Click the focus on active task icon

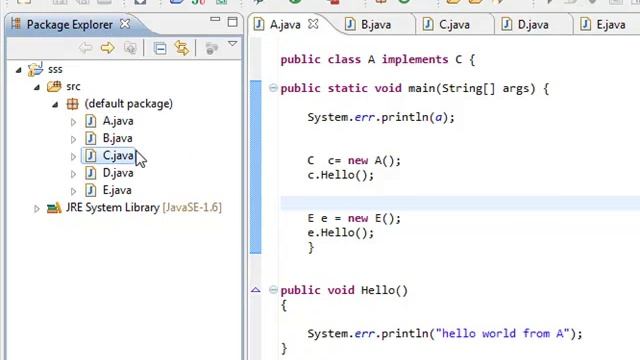211,49
